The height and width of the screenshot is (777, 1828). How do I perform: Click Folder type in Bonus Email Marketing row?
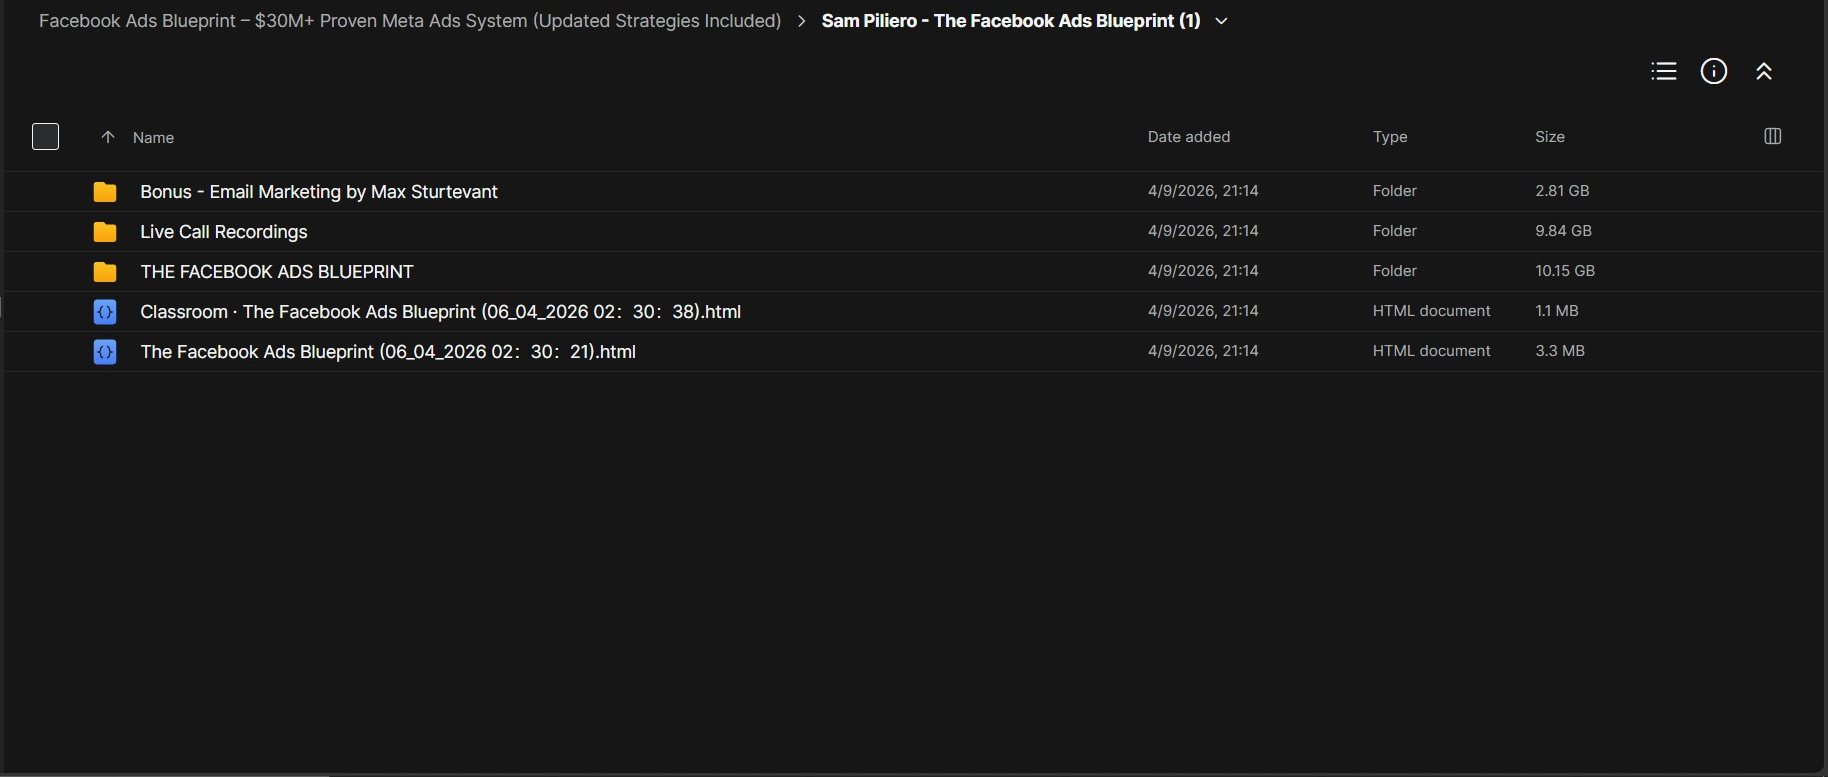click(x=1395, y=191)
